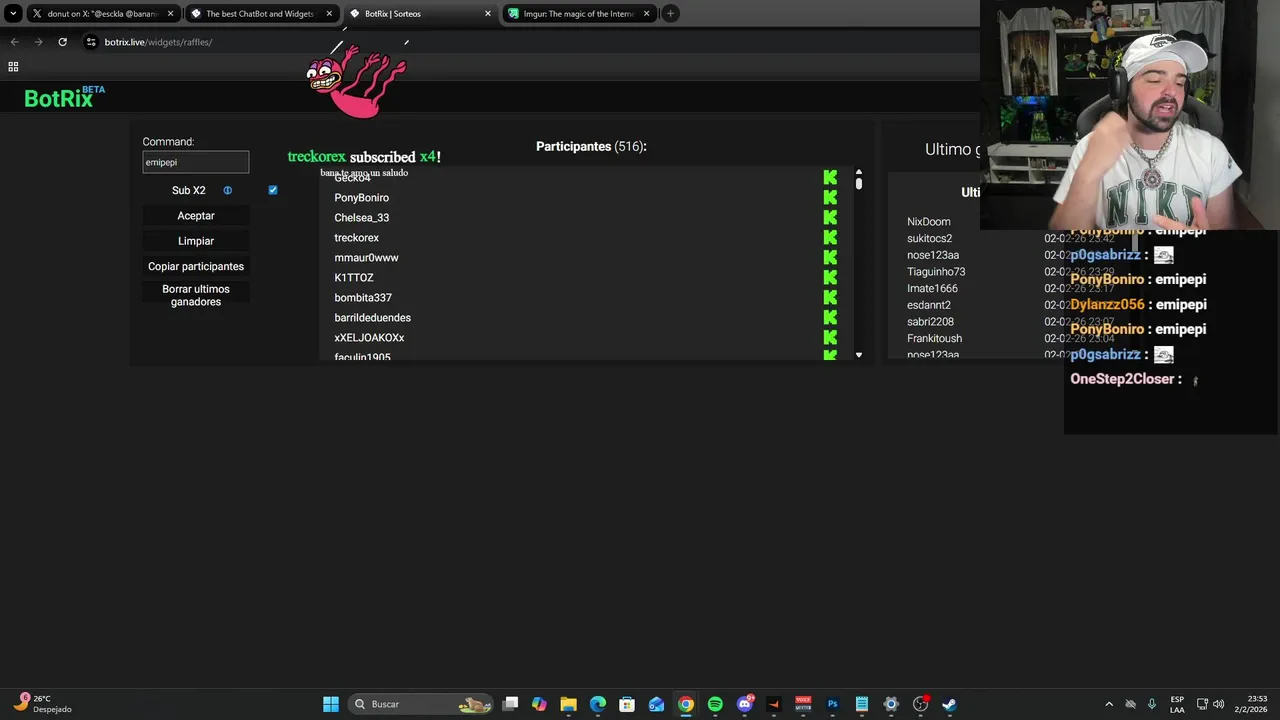Open the Copilot taskbar icon
Image resolution: width=1280 pixels, height=720 pixels.
pos(539,704)
